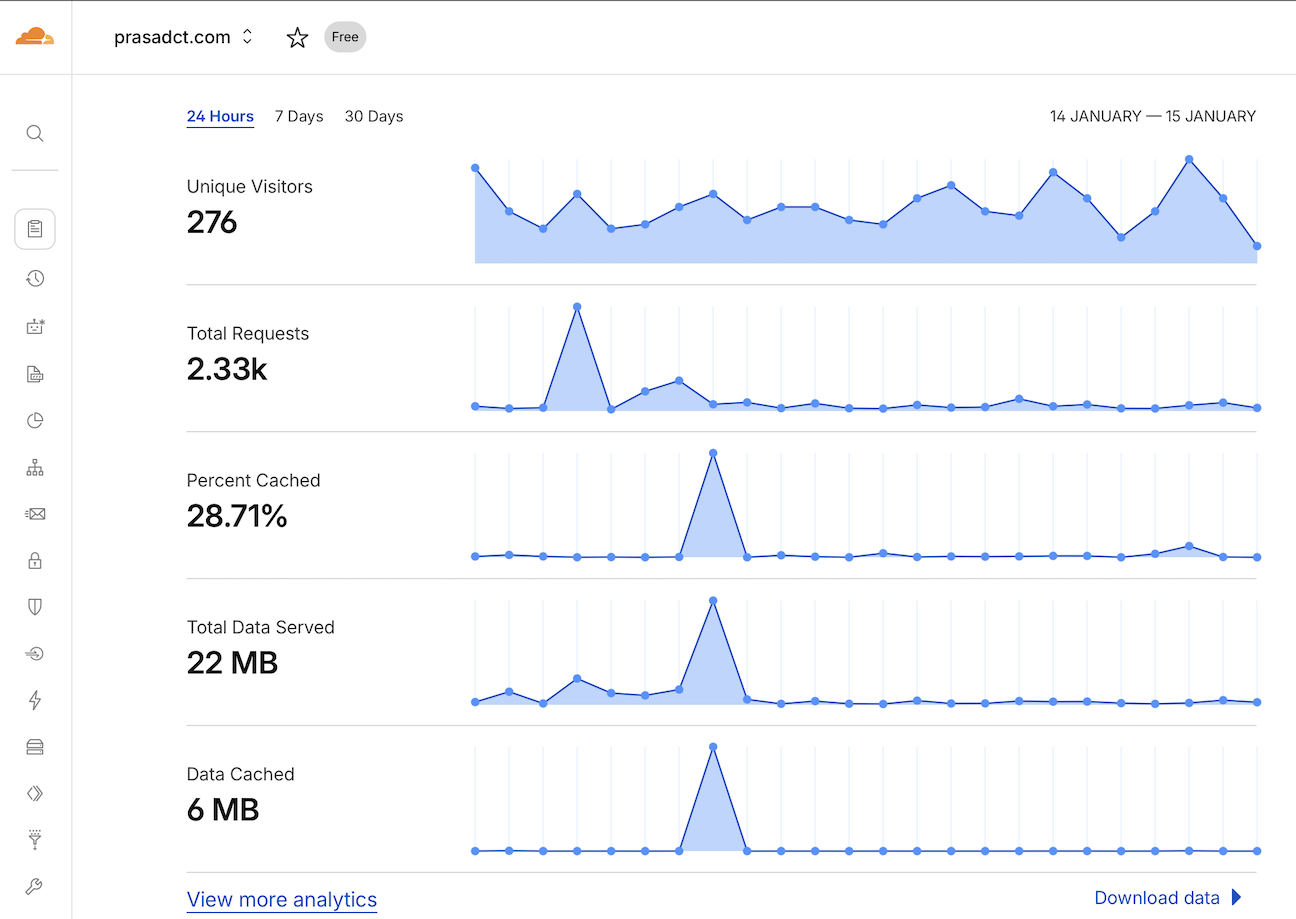Click the SSL/TLS padlock icon
The image size is (1296, 919).
pyautogui.click(x=35, y=561)
